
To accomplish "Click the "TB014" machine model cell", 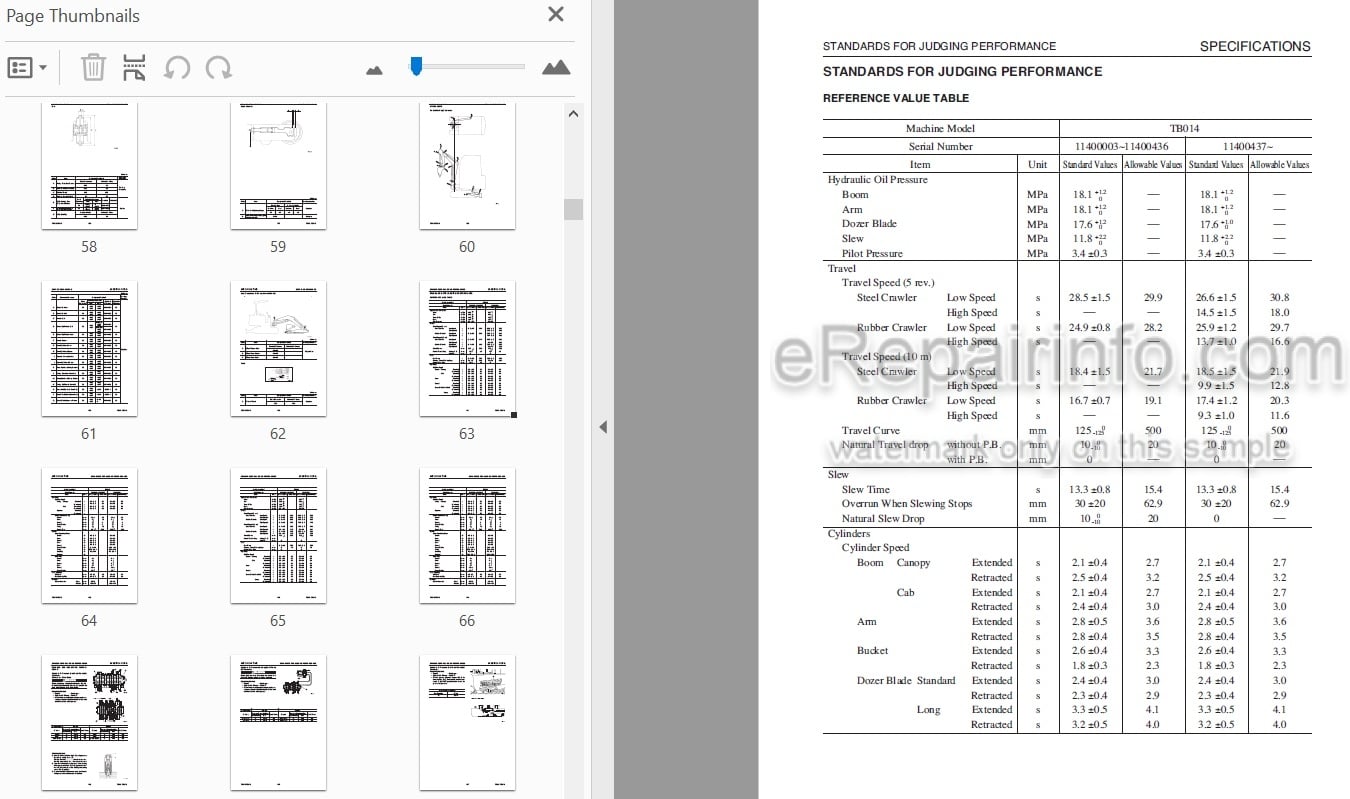I will coord(1185,129).
